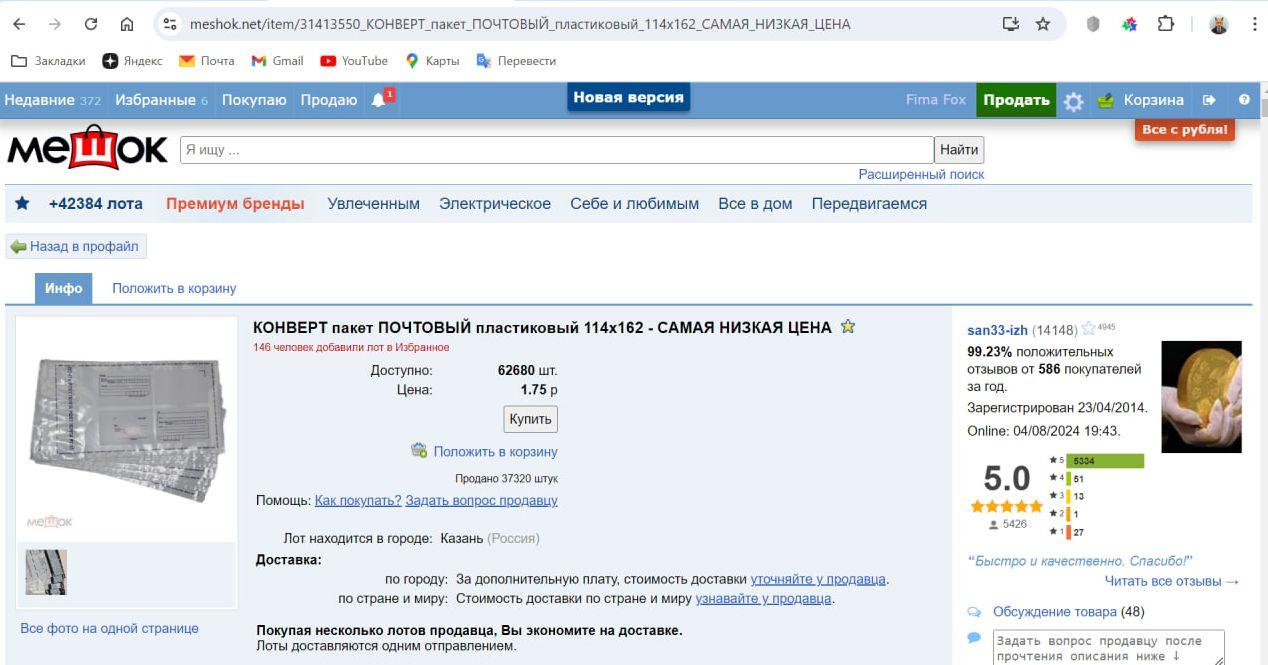The width and height of the screenshot is (1268, 665).
Task: Log out using the exit arrow icon
Action: coord(1209,100)
